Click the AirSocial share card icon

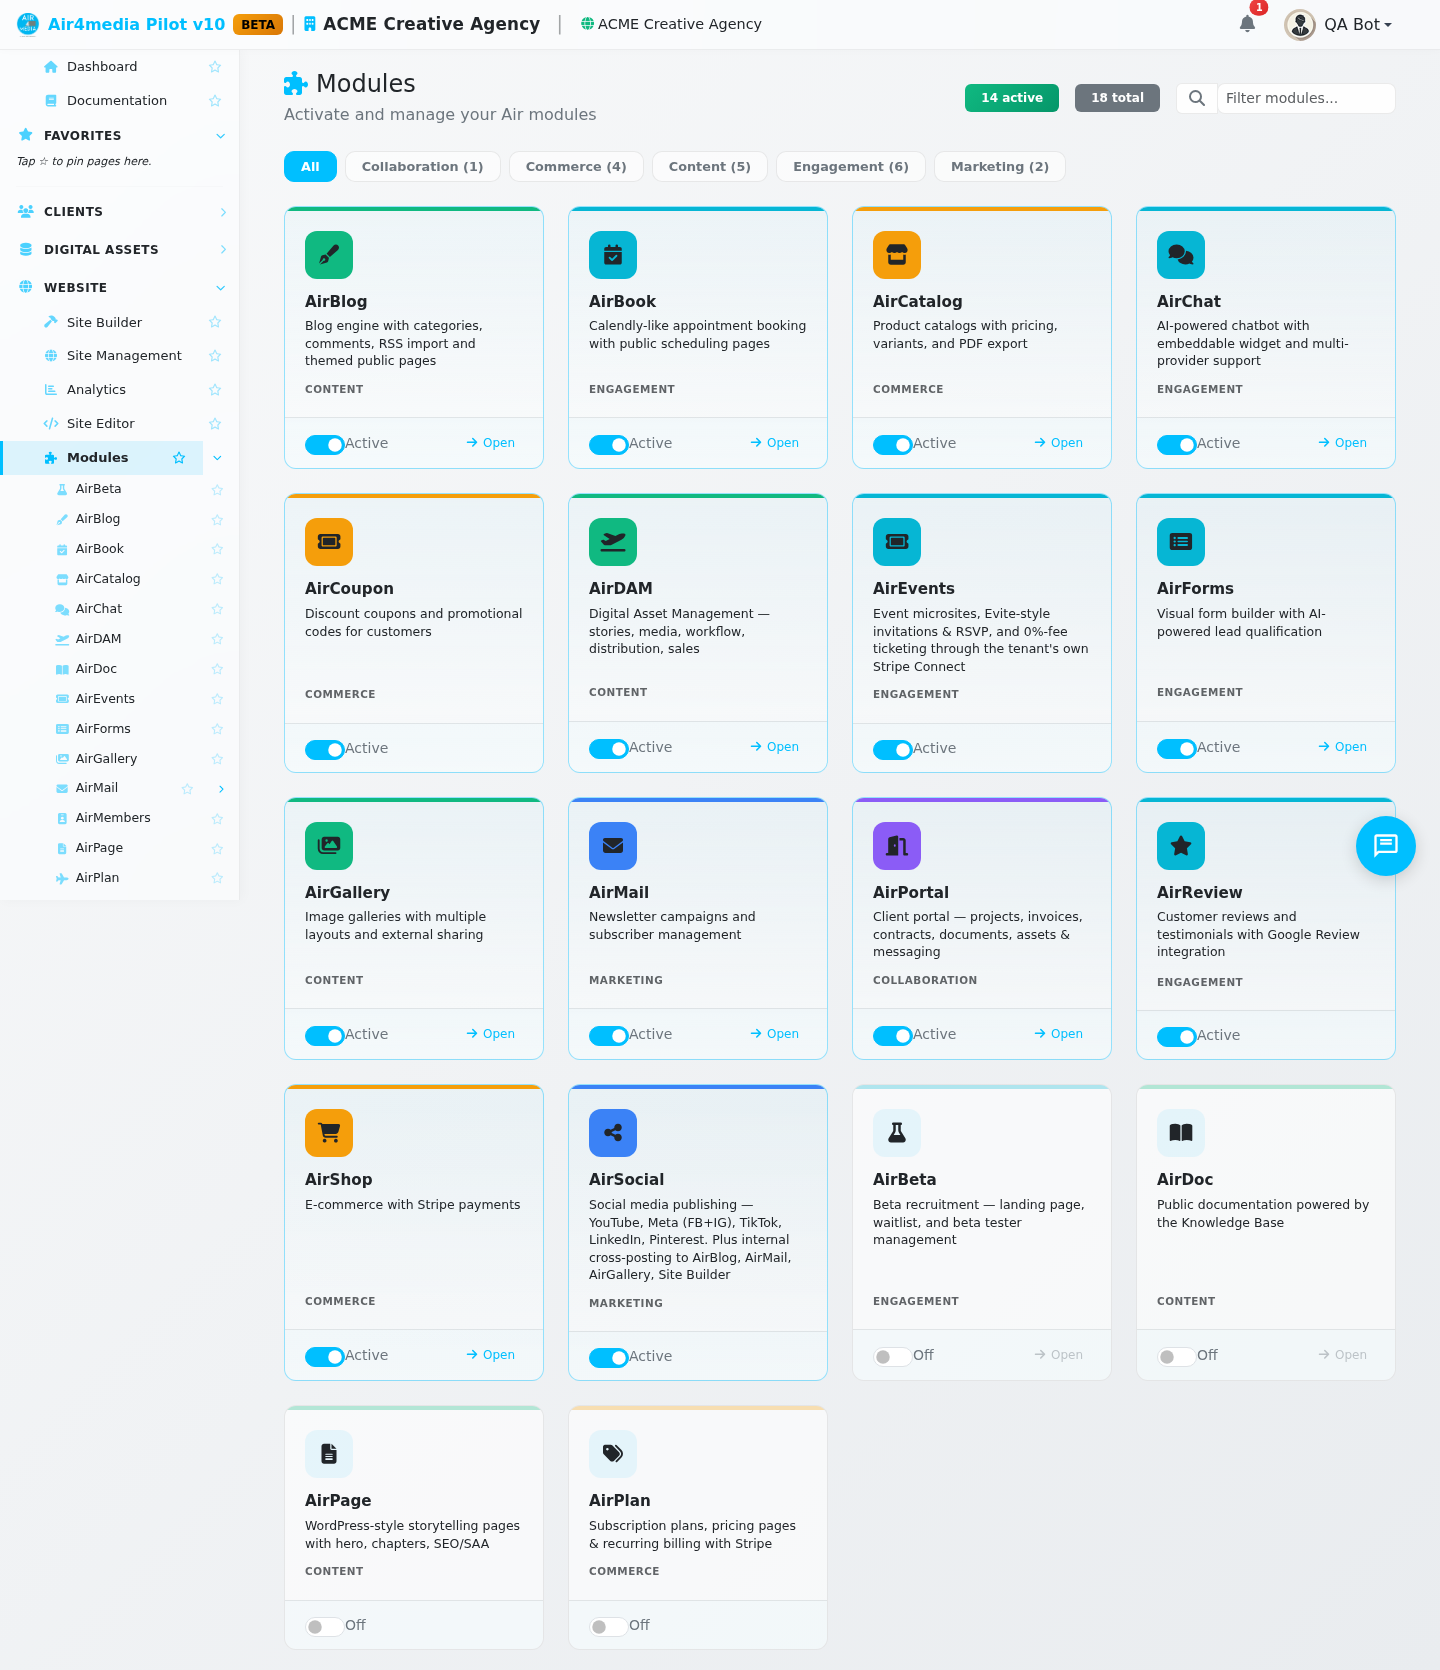click(613, 1133)
